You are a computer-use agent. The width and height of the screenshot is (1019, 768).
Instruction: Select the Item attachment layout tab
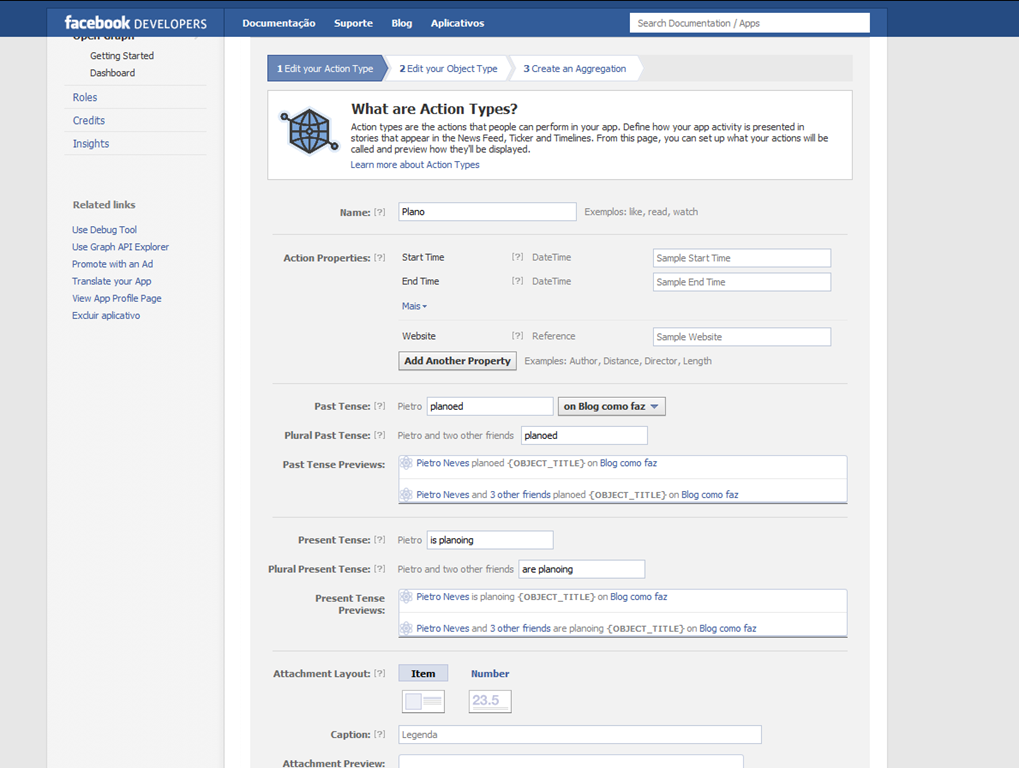[423, 674]
